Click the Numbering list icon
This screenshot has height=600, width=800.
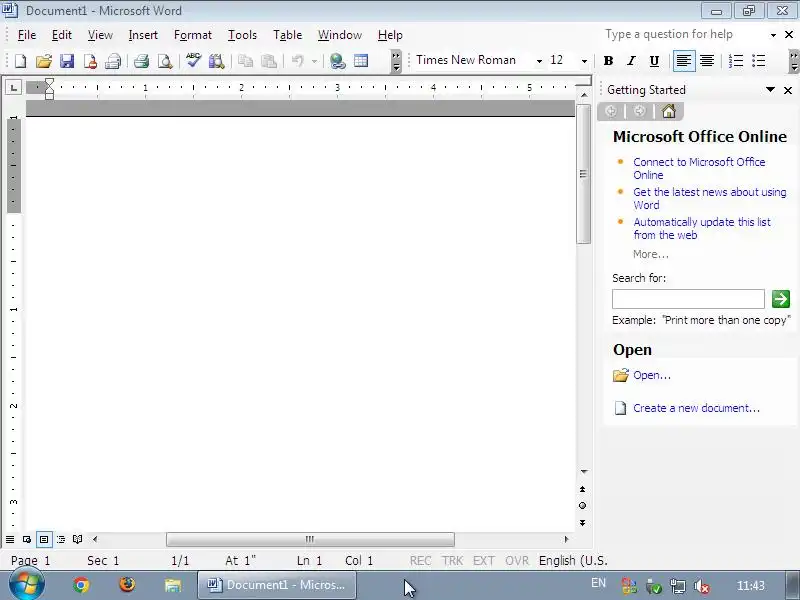[736, 61]
